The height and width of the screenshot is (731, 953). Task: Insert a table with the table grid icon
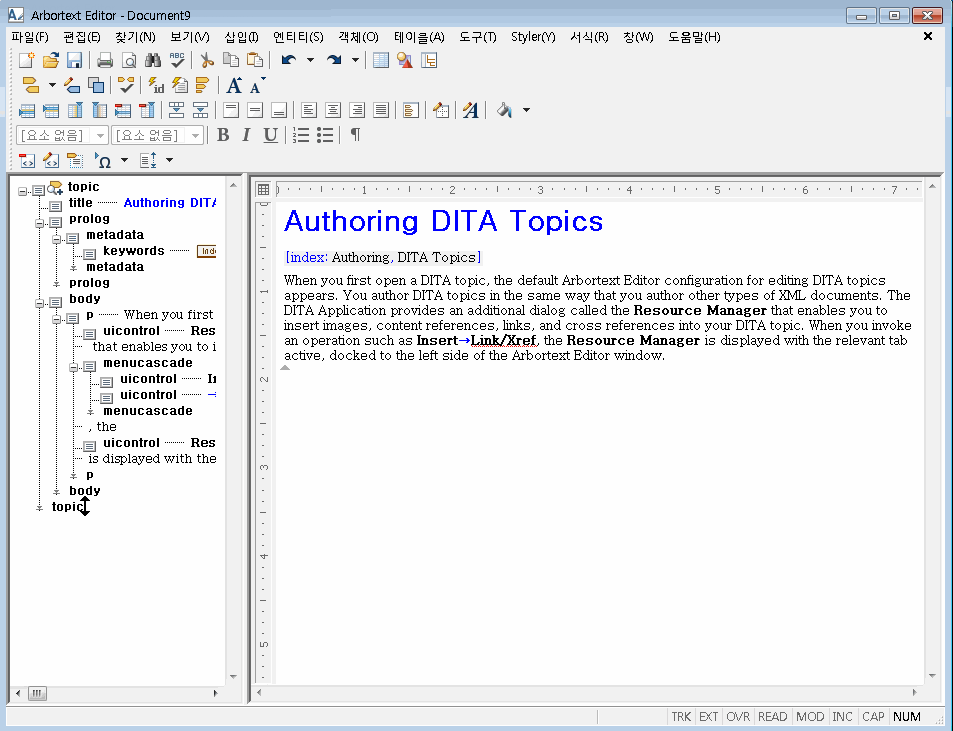coord(381,60)
